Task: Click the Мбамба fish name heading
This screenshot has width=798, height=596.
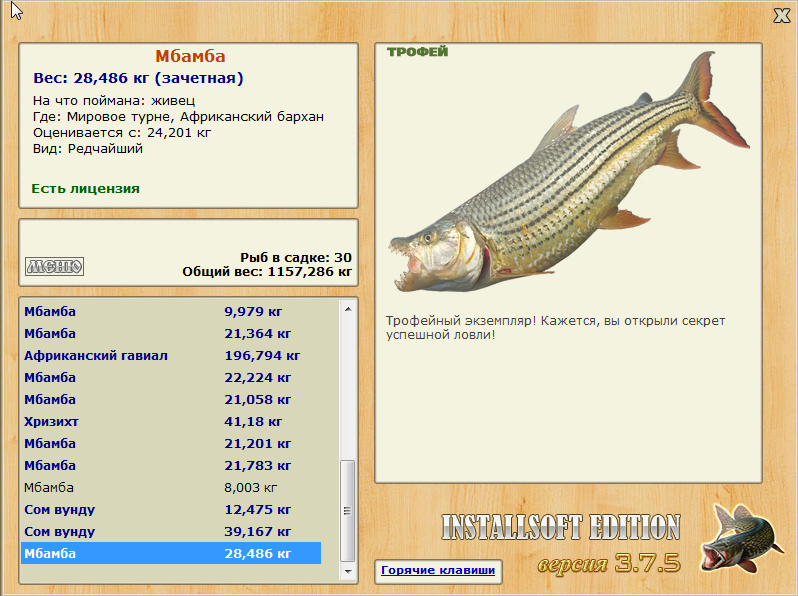Action: tap(190, 56)
